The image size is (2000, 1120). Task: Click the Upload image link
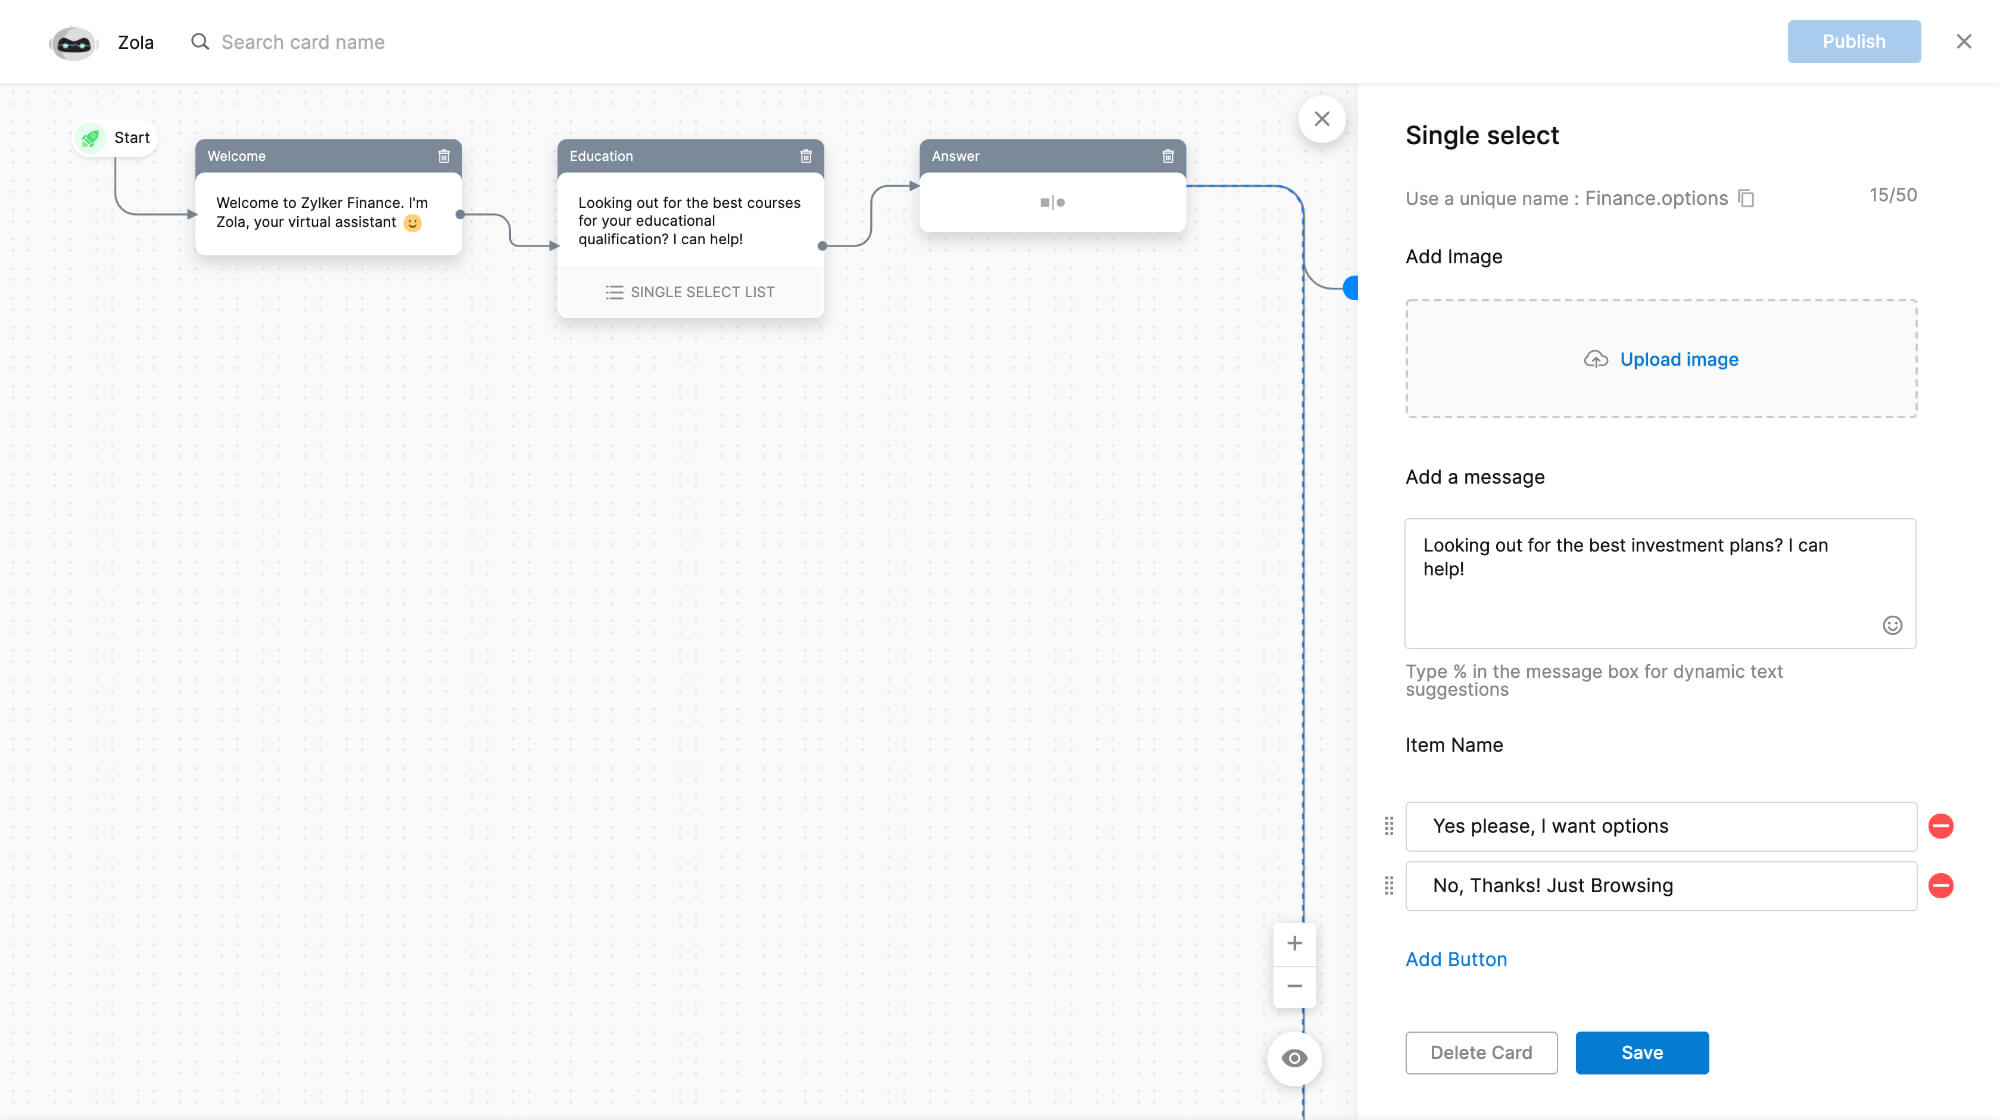[1678, 359]
